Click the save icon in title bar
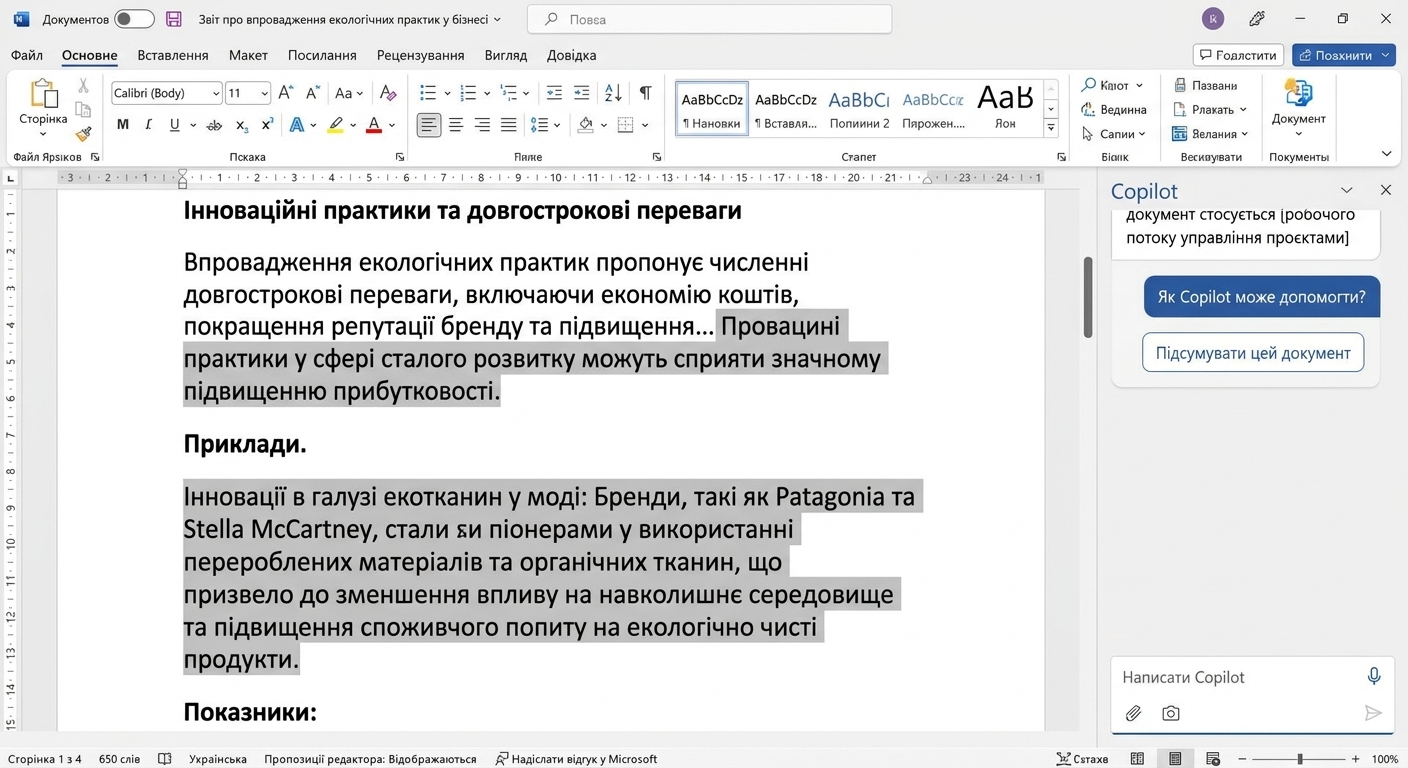The width and height of the screenshot is (1408, 768). [174, 19]
